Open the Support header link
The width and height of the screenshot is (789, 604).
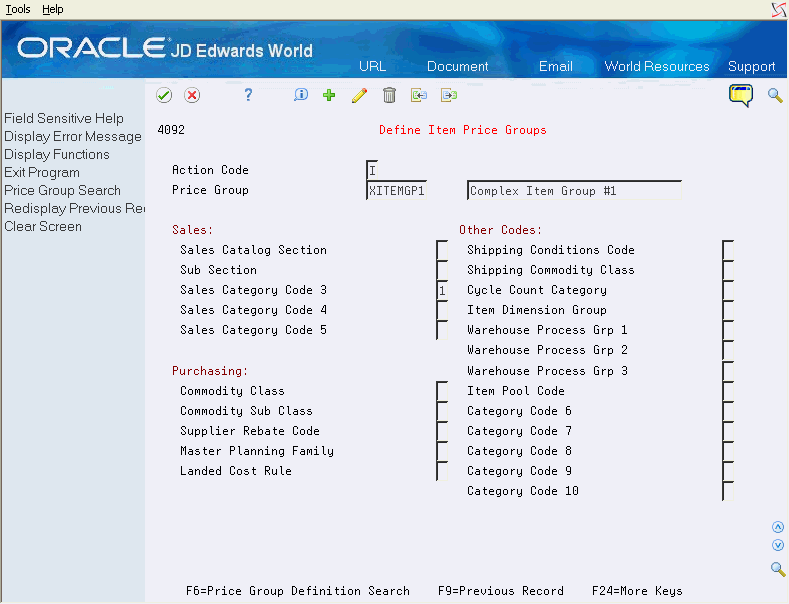(751, 66)
